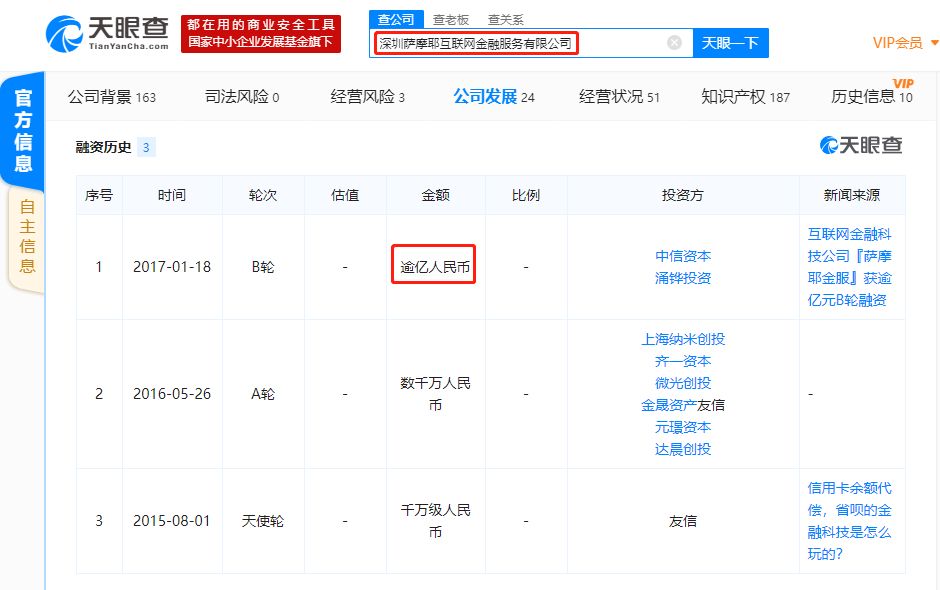Select the investor text 友信 in row 3
This screenshot has width=940, height=590.
pyautogui.click(x=683, y=521)
